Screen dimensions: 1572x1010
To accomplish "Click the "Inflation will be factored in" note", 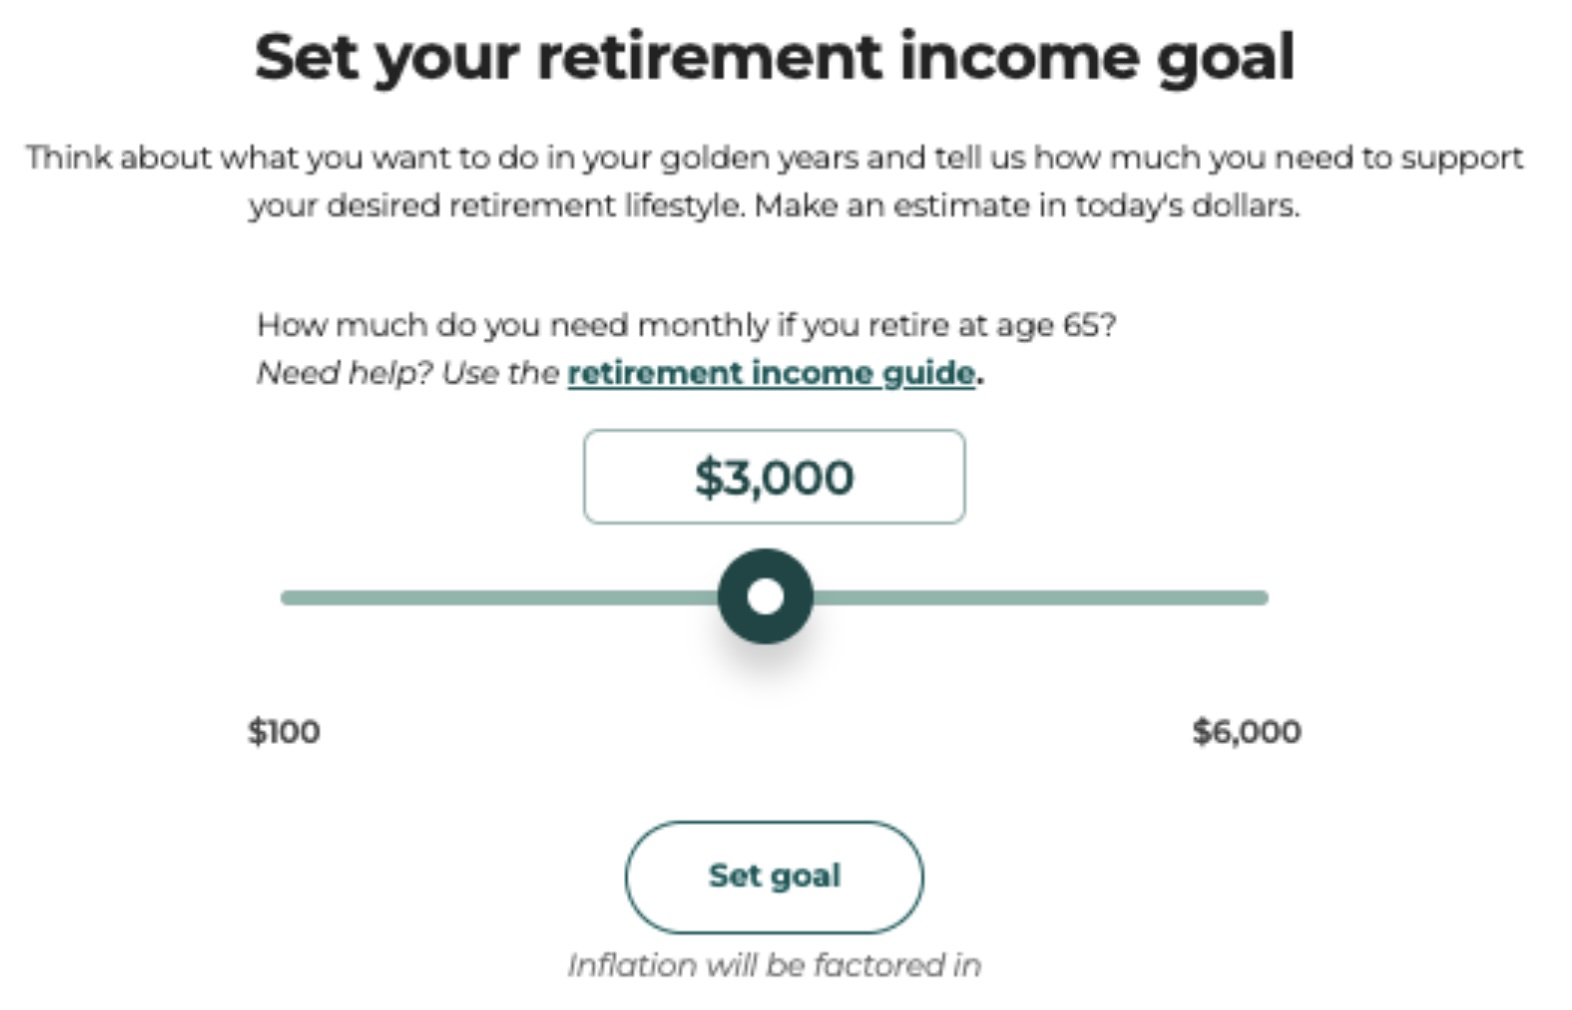I will (774, 965).
